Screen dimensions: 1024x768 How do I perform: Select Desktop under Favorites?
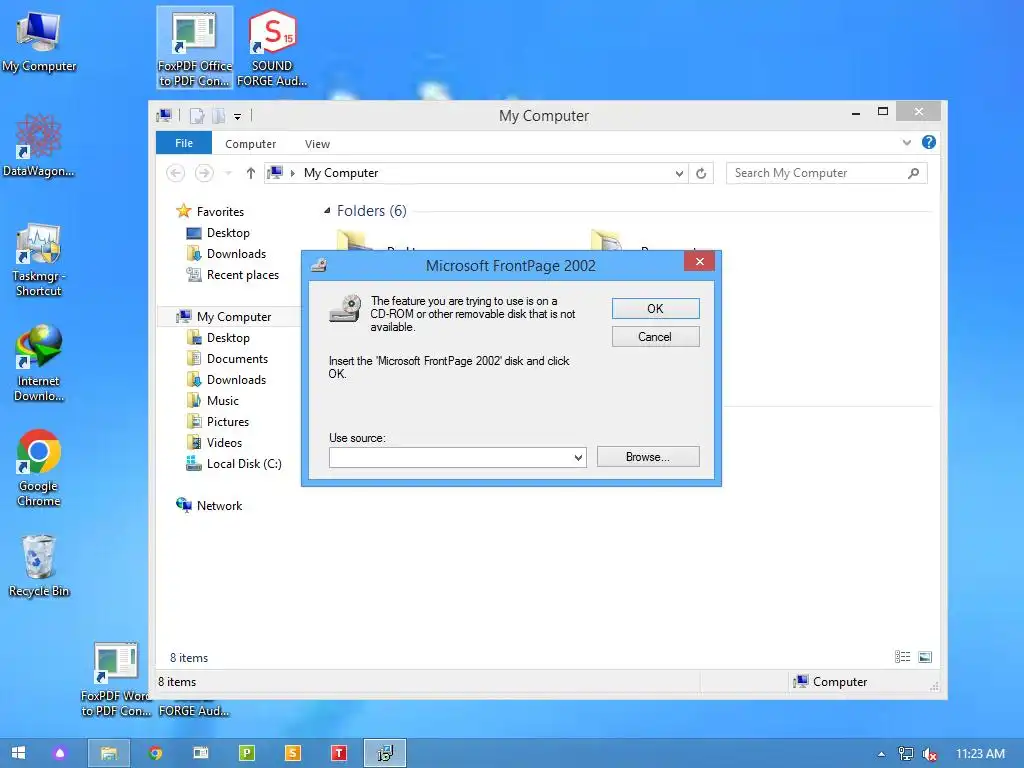point(228,233)
